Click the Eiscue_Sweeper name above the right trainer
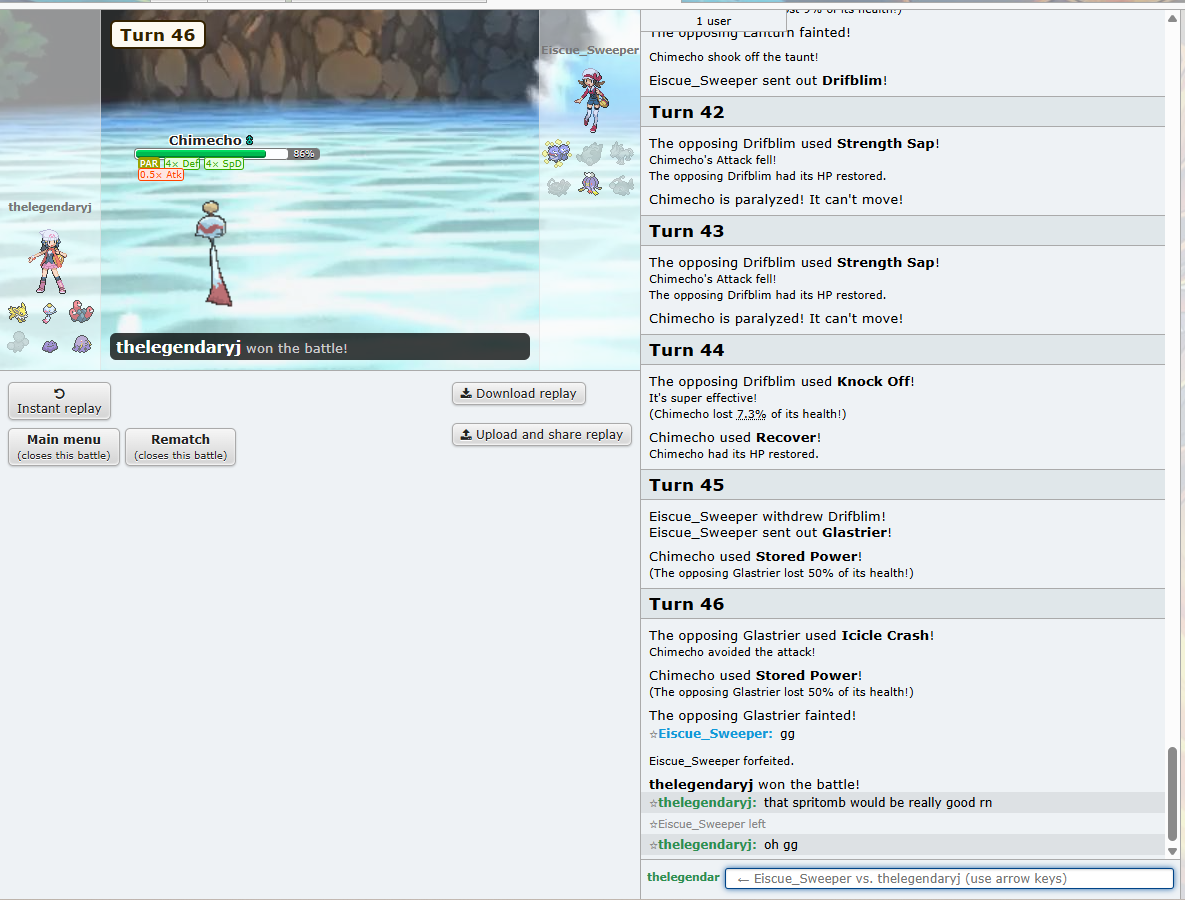This screenshot has height=900, width=1185. click(590, 50)
